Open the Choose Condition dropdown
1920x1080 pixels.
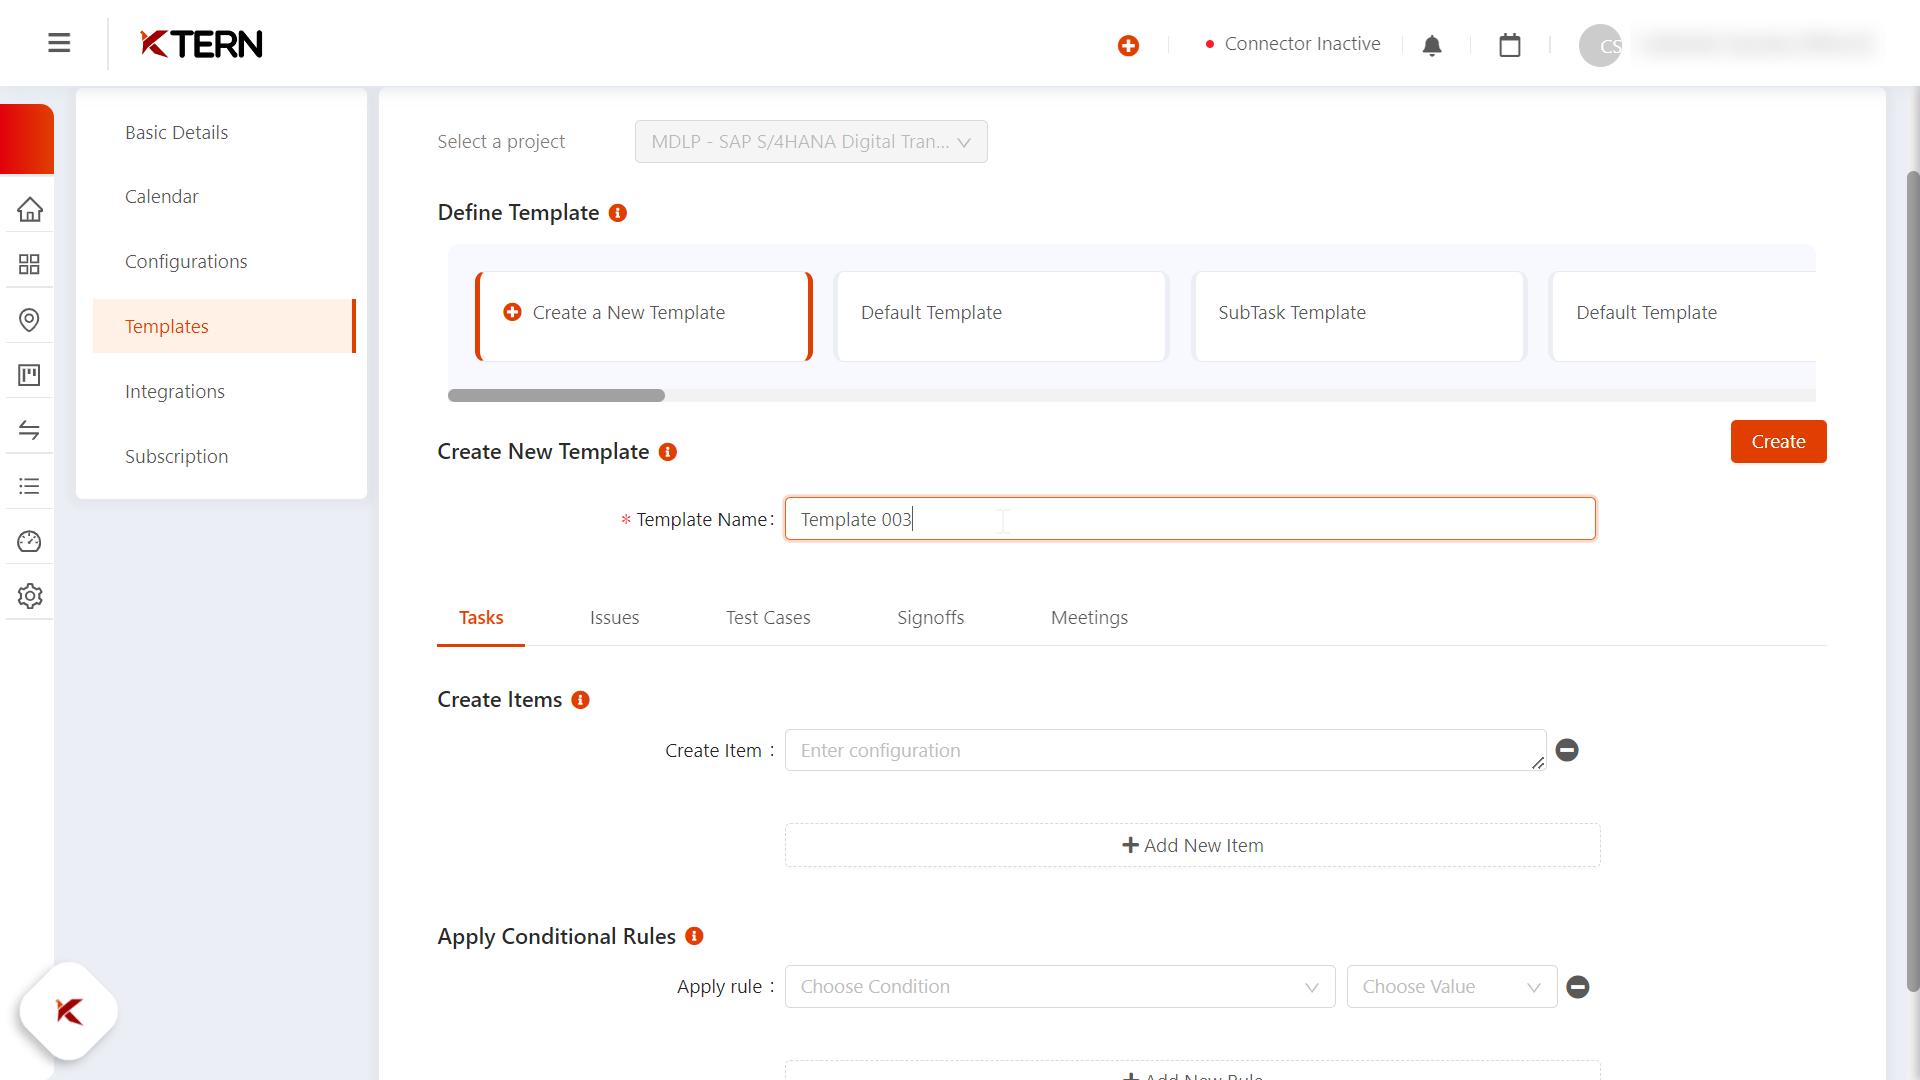pyautogui.click(x=1059, y=987)
